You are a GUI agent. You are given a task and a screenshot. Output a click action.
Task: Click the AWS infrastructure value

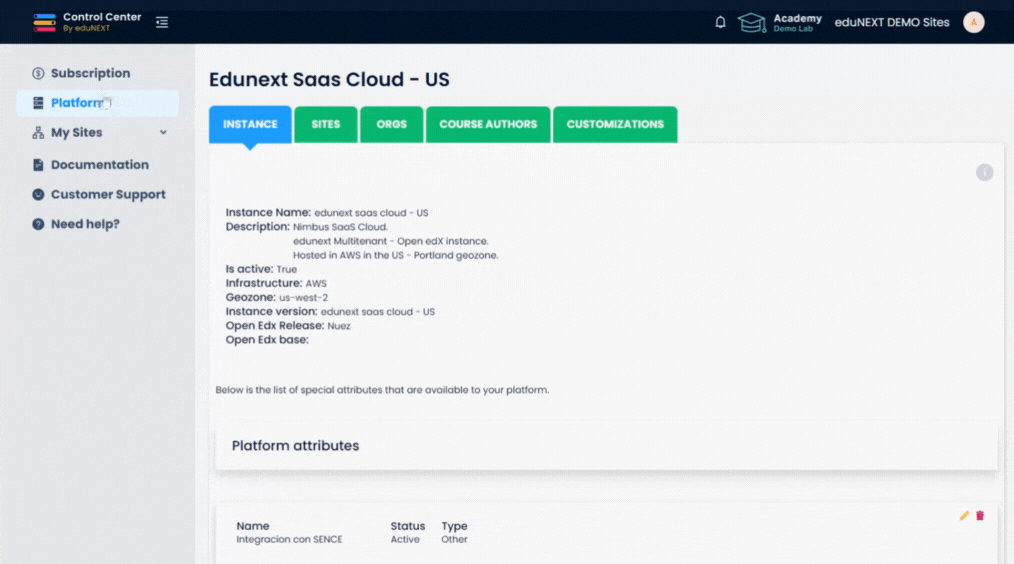pyautogui.click(x=316, y=283)
